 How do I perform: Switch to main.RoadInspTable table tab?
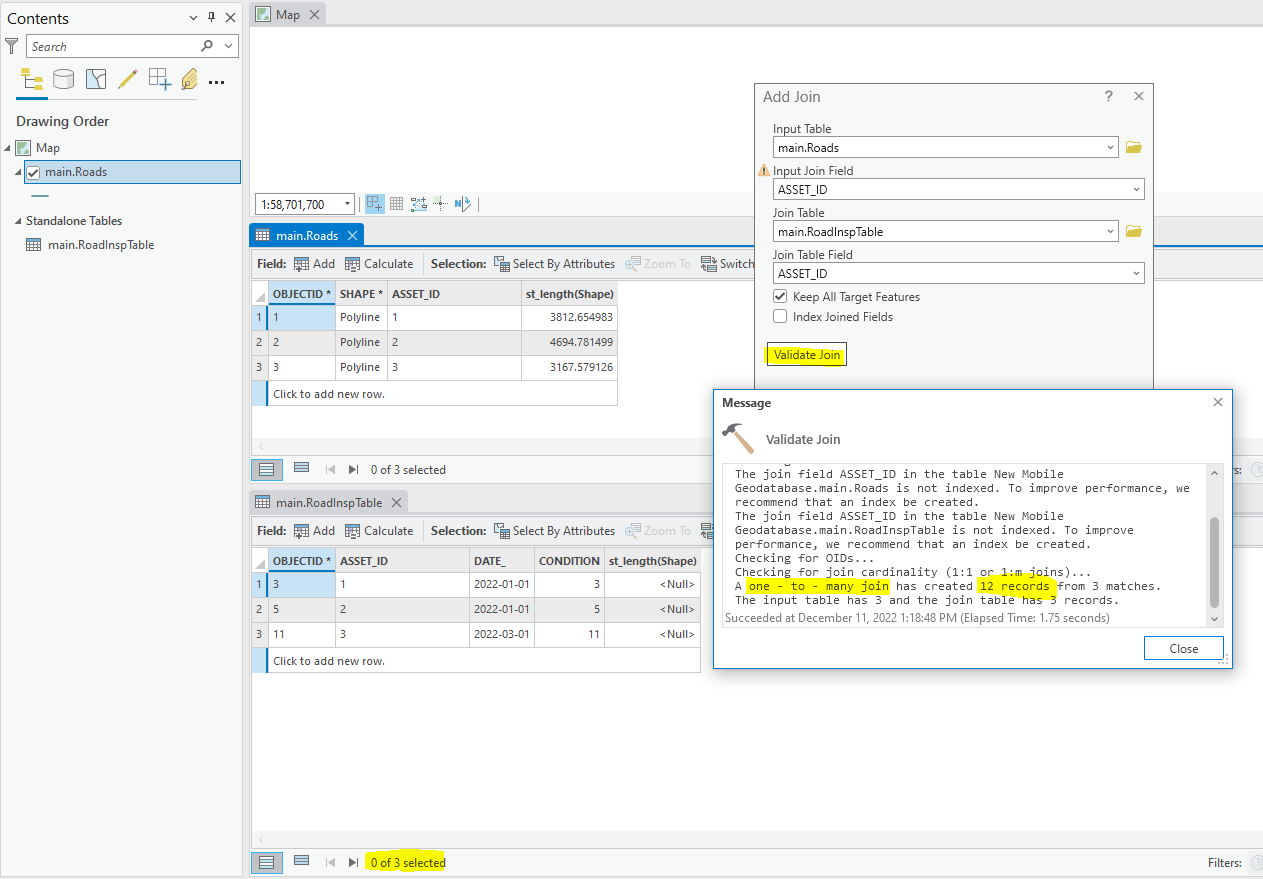329,503
